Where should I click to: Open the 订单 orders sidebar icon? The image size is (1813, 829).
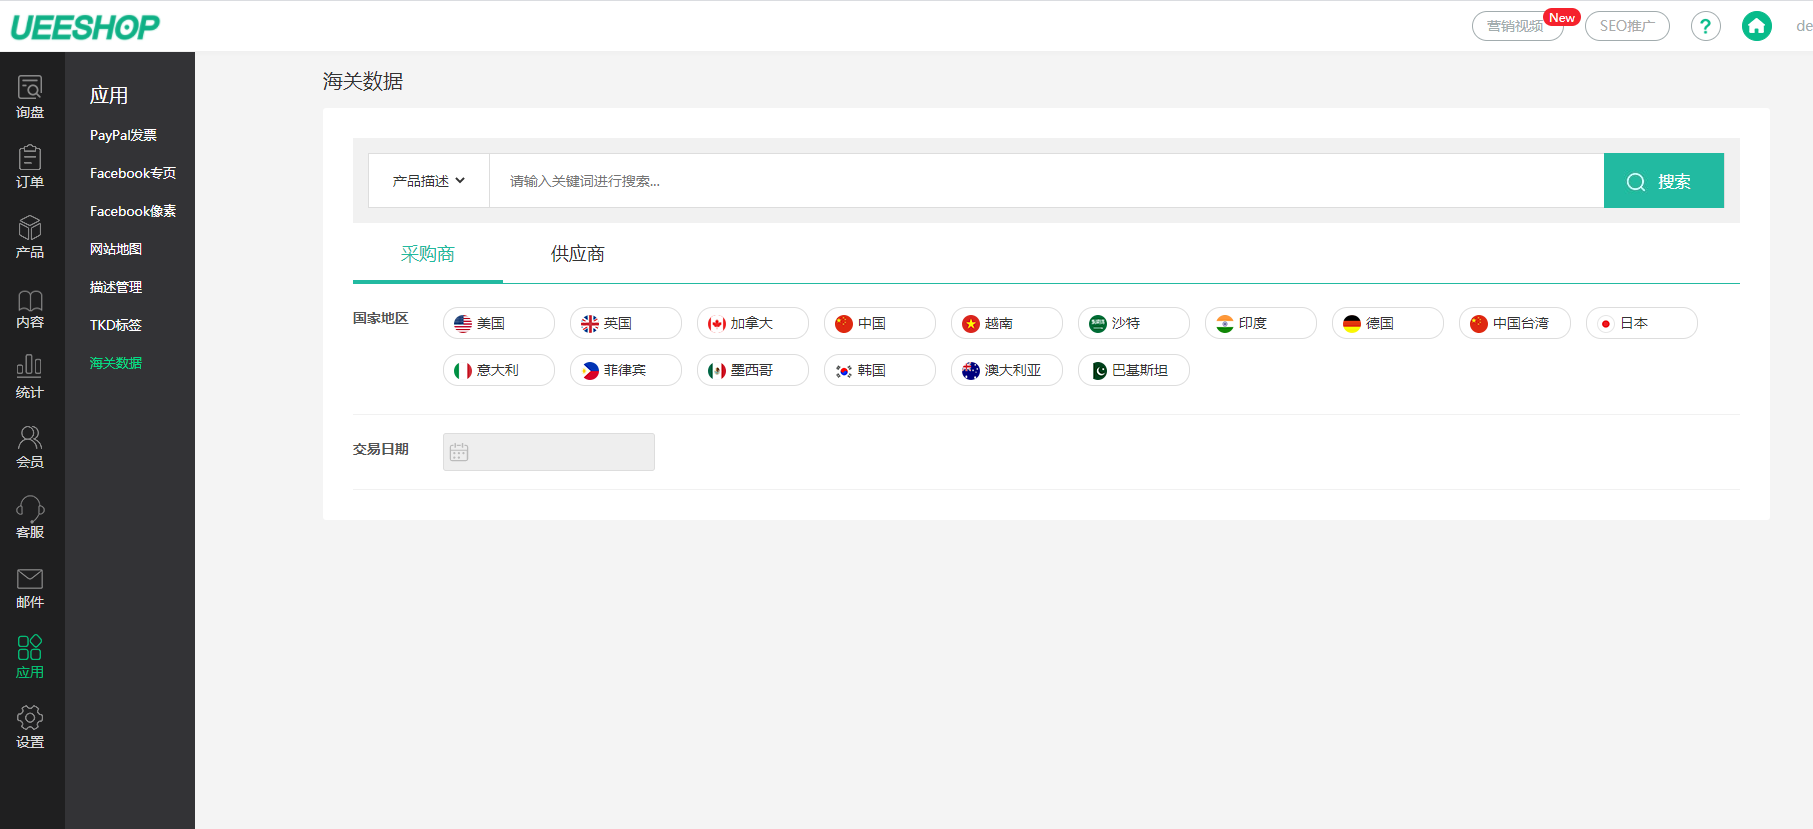pyautogui.click(x=30, y=167)
